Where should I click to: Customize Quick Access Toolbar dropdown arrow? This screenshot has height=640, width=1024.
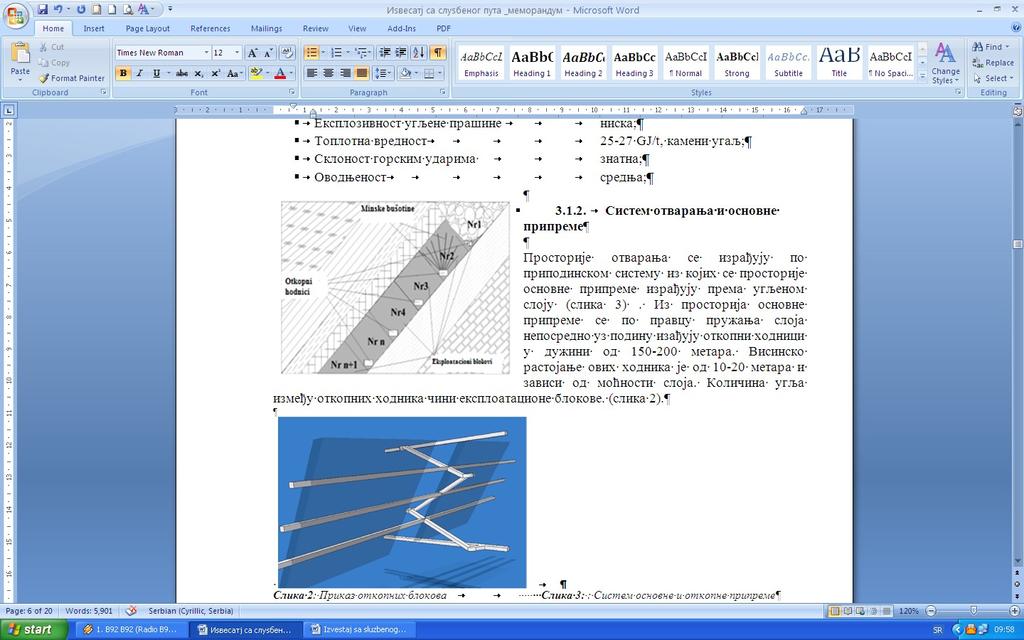[x=170, y=9]
